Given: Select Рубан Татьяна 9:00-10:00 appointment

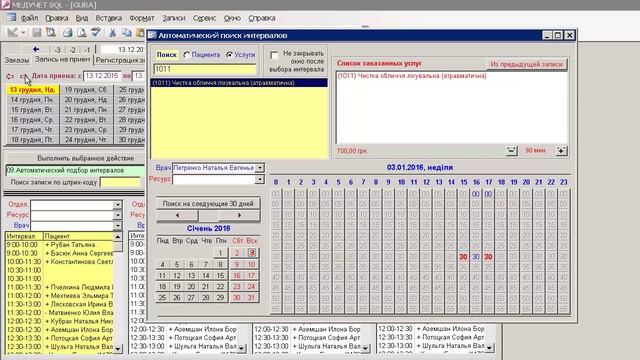Looking at the screenshot, I should click(x=60, y=245).
